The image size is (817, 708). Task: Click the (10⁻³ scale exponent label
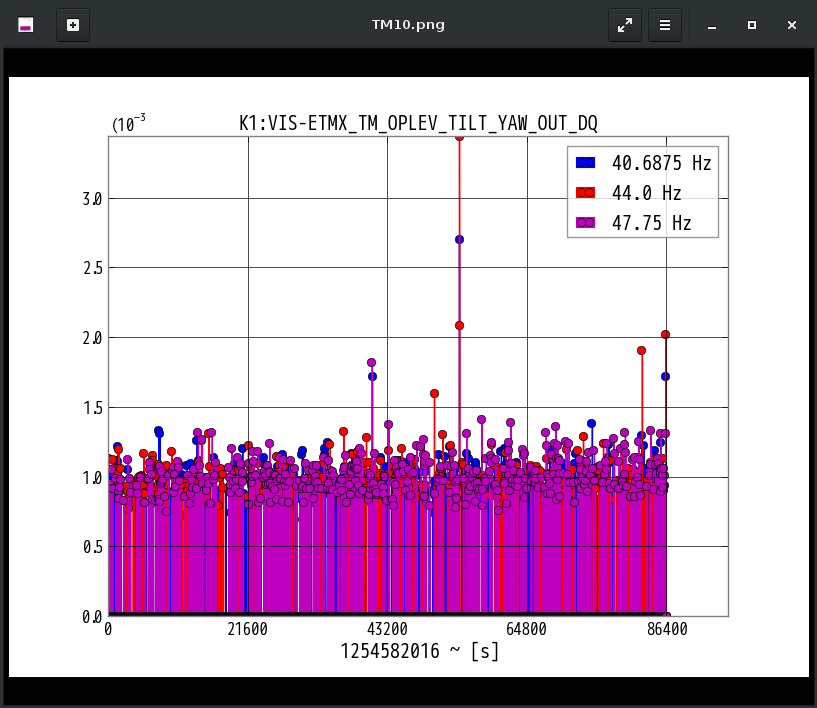tap(129, 124)
